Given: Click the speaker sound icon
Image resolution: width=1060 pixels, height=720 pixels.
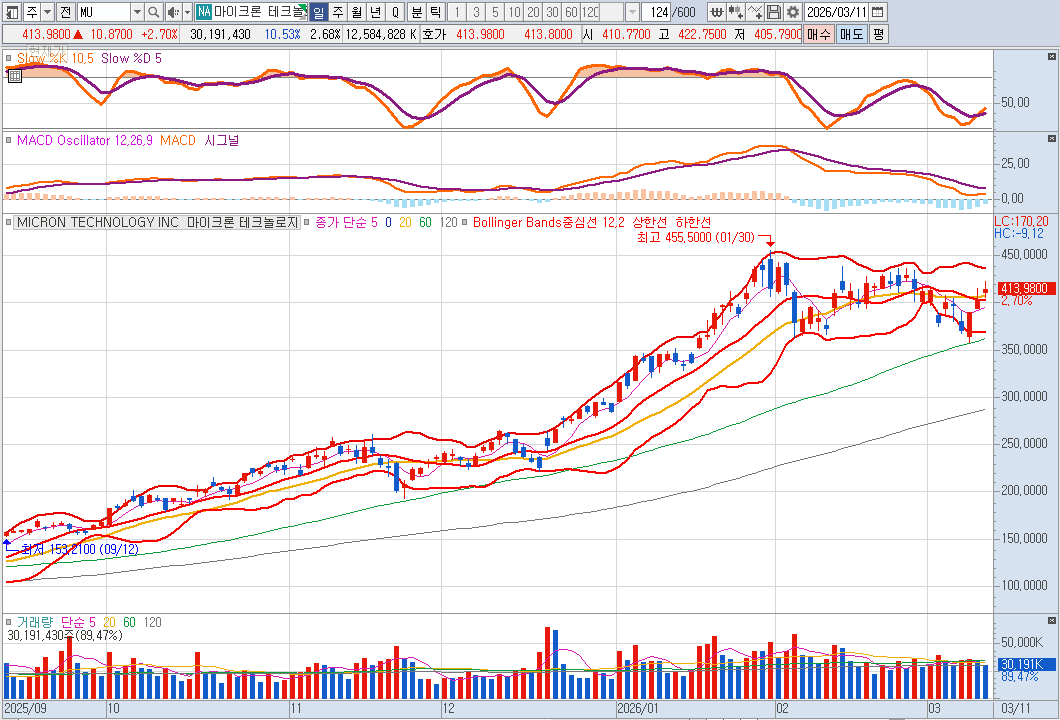Looking at the screenshot, I should pos(172,12).
